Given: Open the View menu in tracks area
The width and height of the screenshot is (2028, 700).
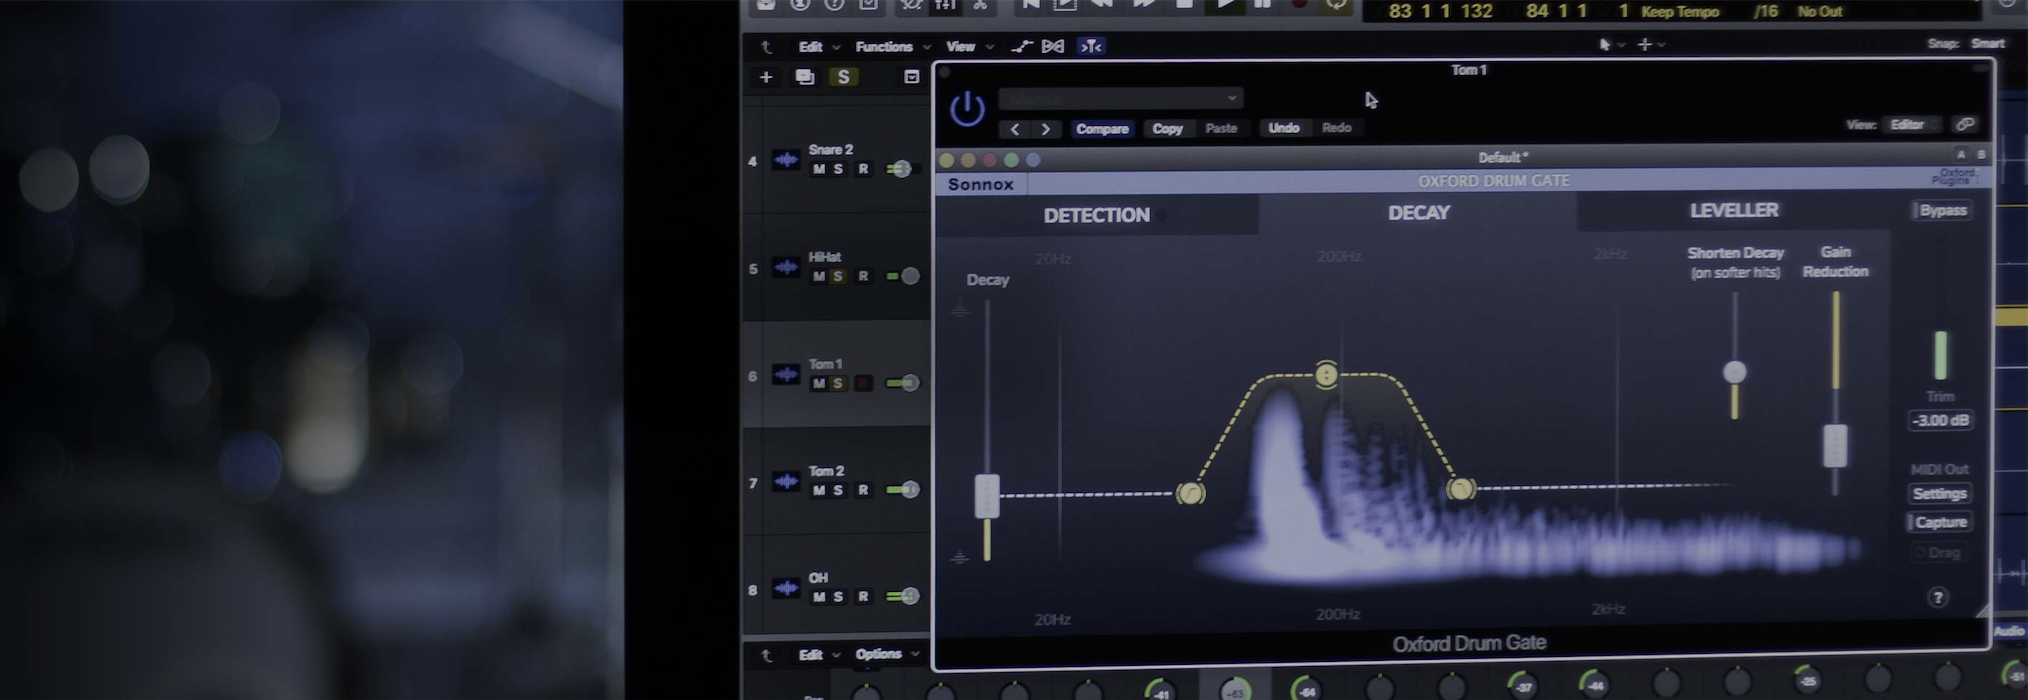Looking at the screenshot, I should [x=969, y=47].
